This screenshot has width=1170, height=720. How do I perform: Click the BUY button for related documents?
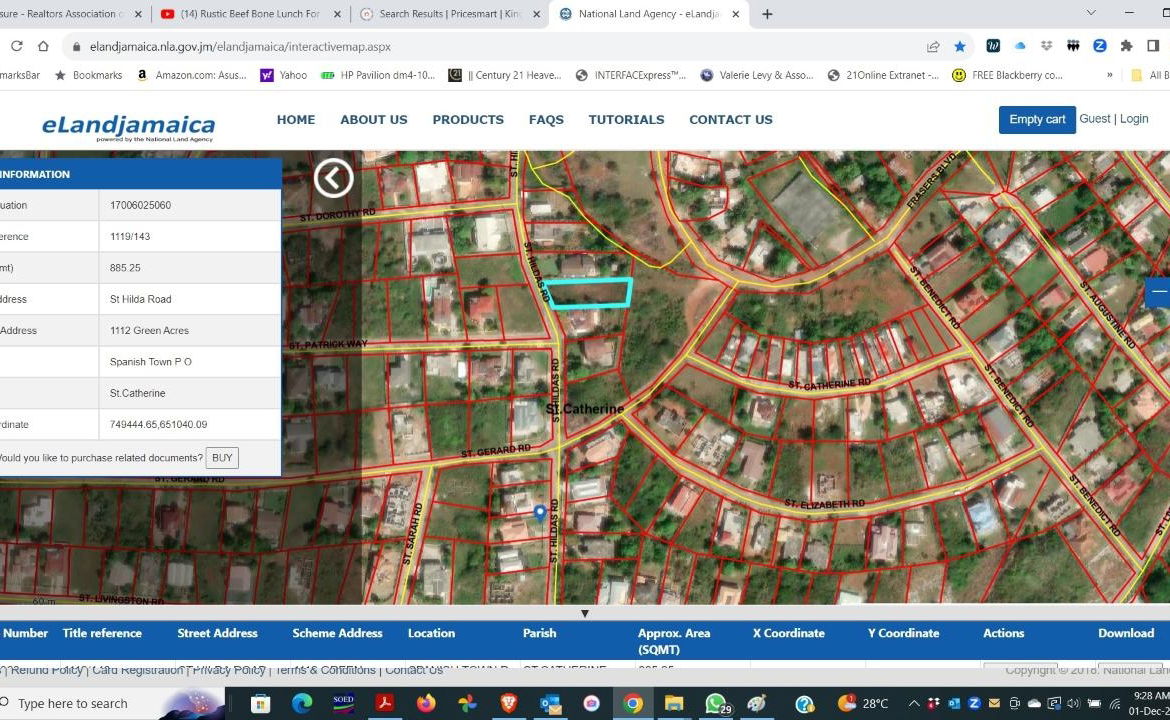click(x=222, y=458)
